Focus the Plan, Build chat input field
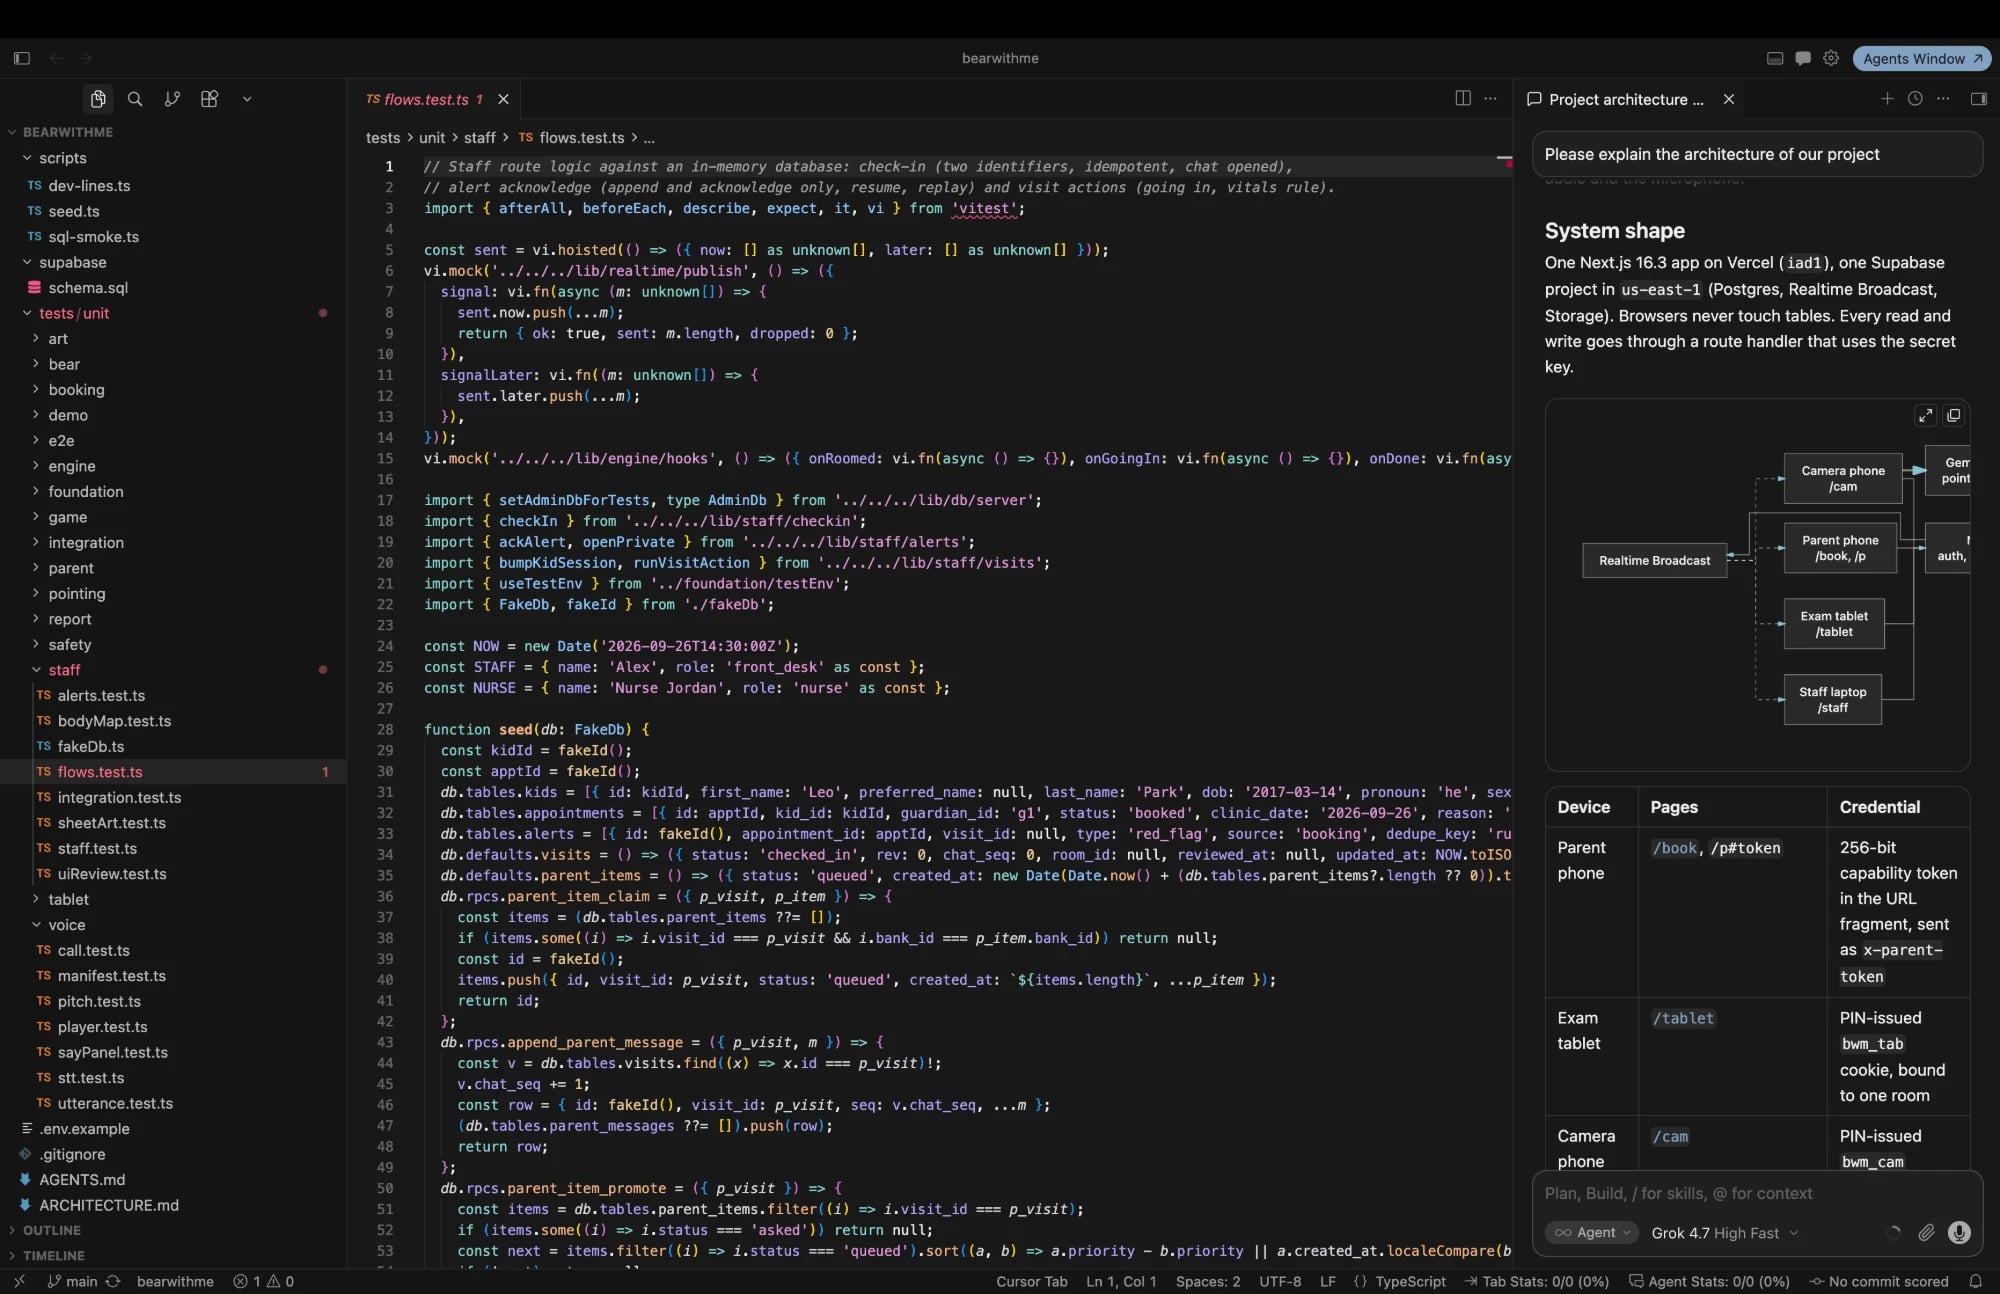Screen dimensions: 2000x1294 [1757, 1193]
